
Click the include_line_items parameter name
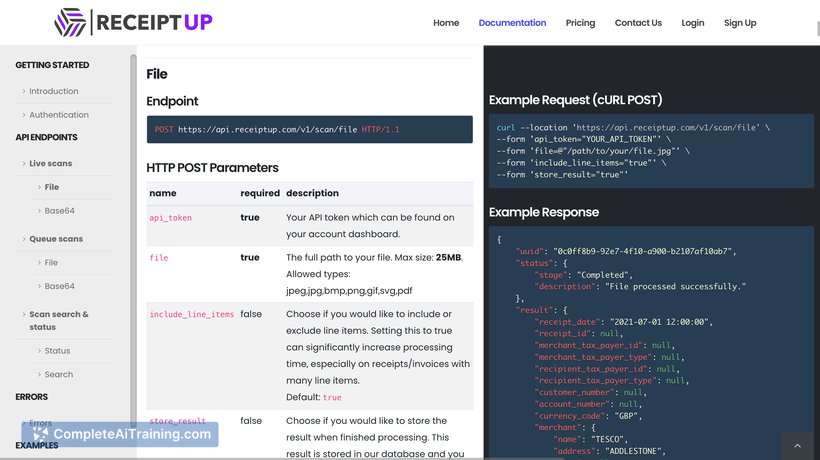point(191,314)
